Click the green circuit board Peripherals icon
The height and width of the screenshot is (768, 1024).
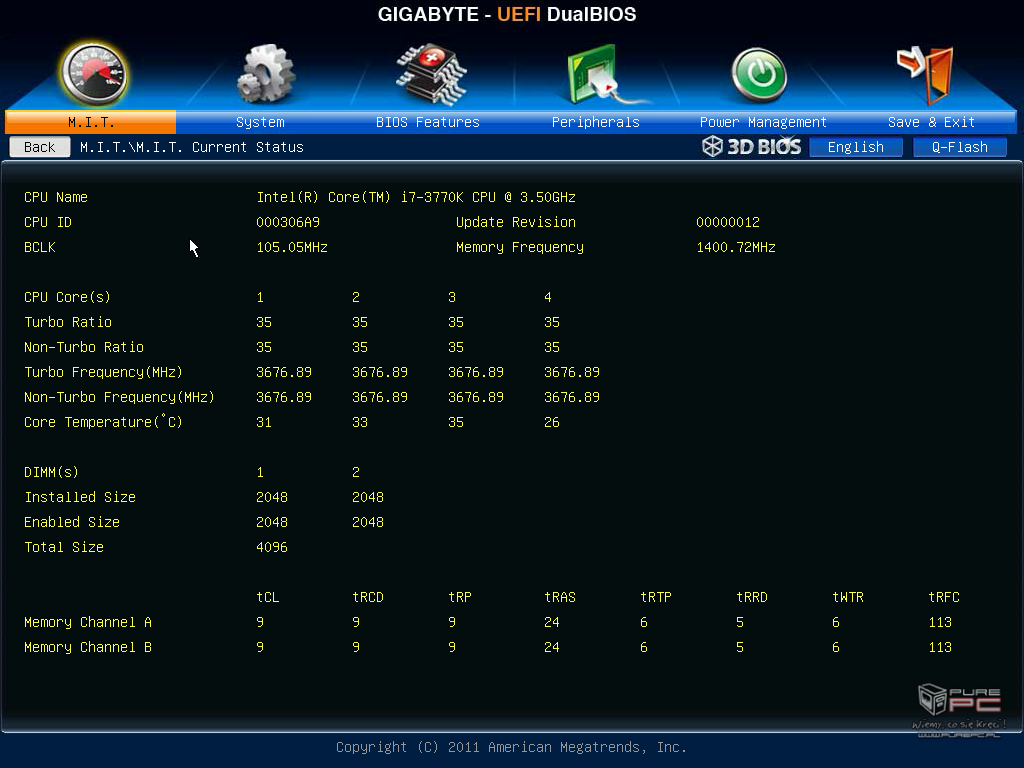(596, 75)
